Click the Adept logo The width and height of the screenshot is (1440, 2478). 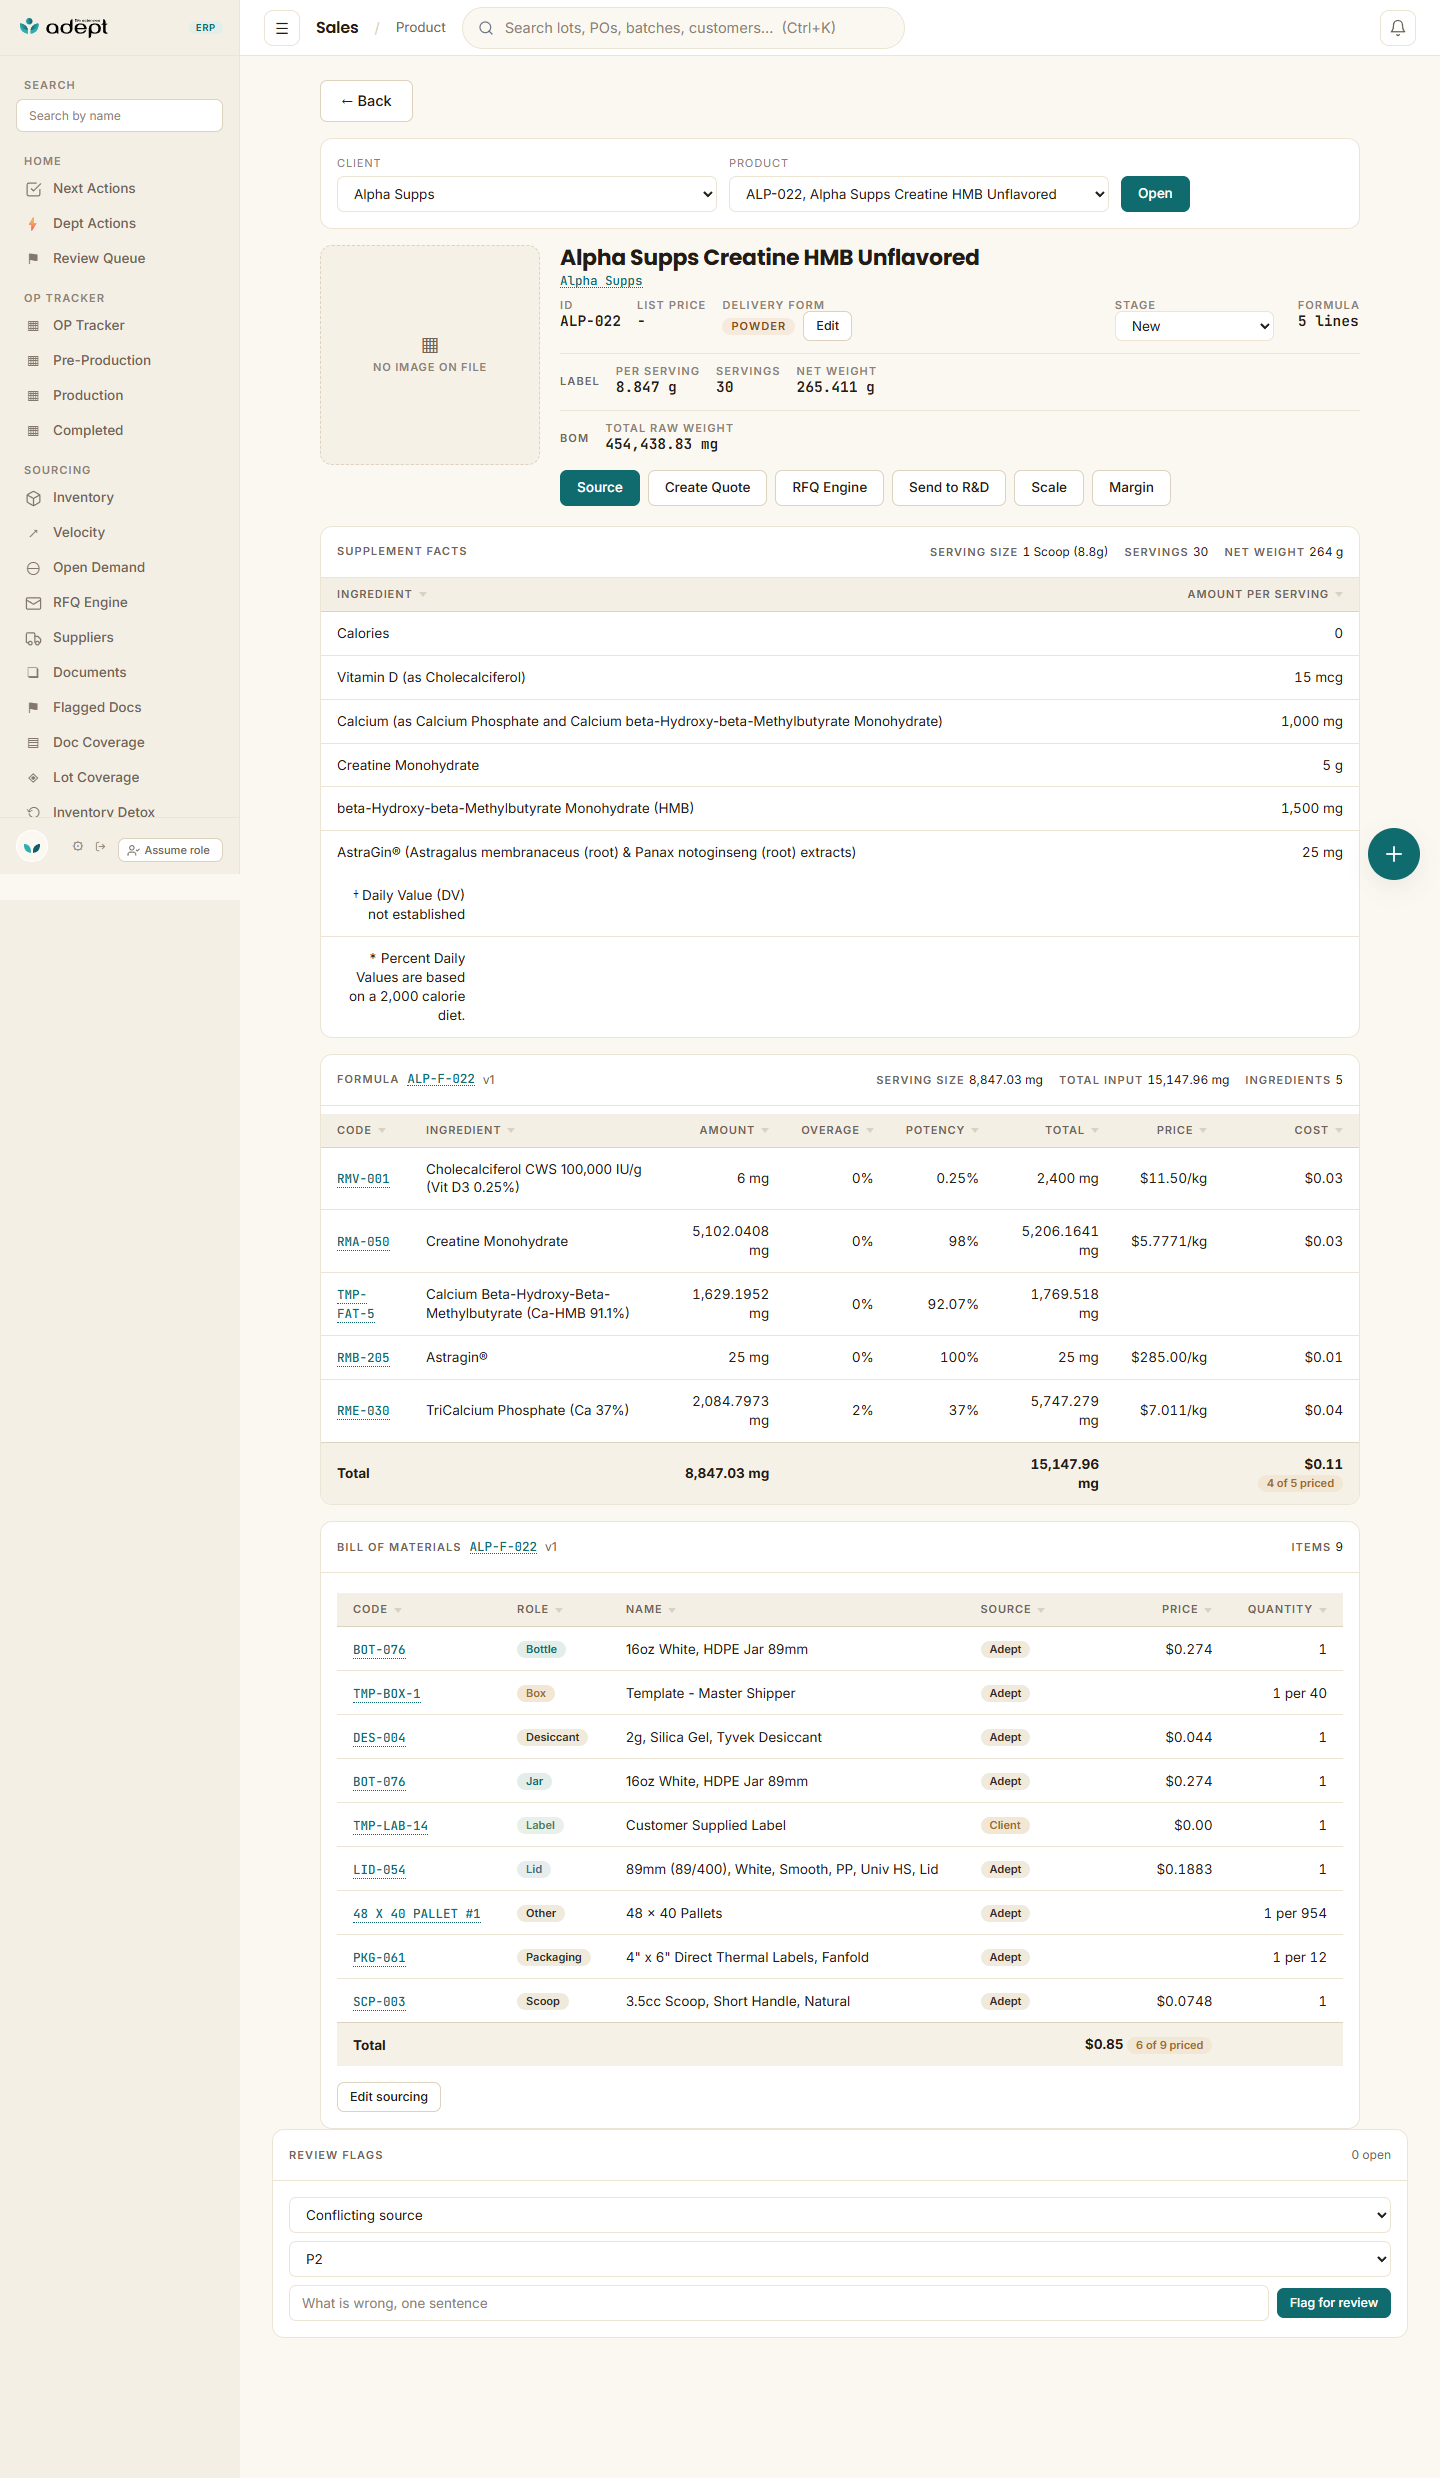64,27
